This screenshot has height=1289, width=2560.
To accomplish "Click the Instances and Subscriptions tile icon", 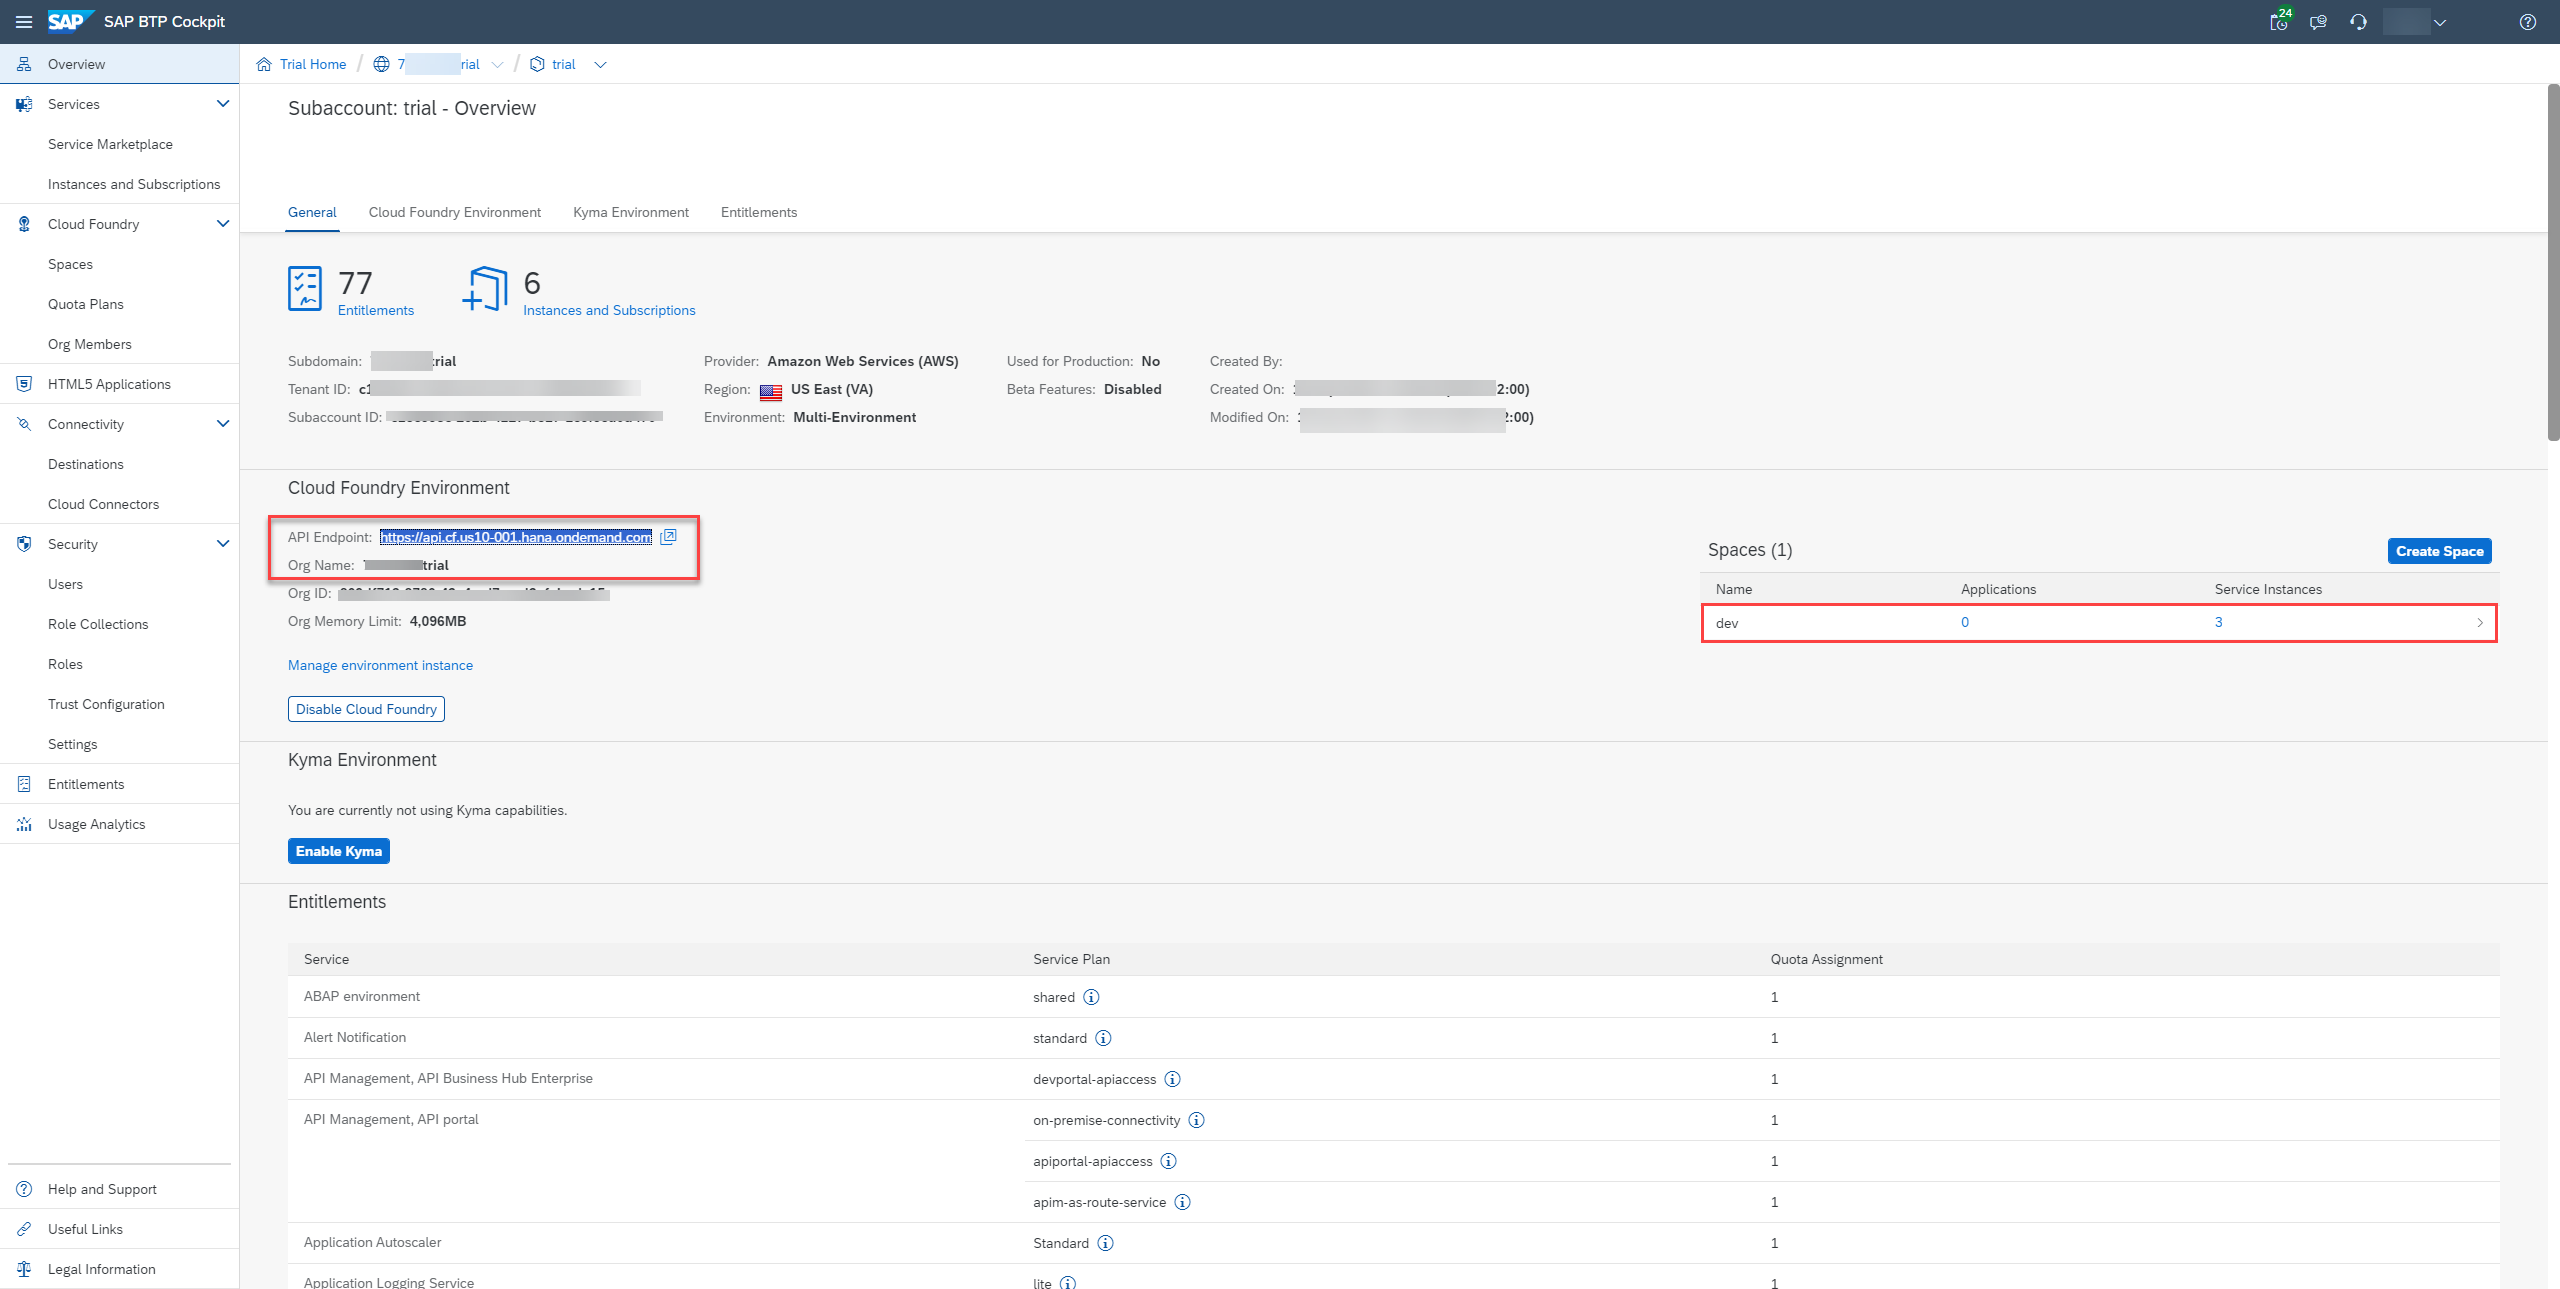I will coord(485,289).
